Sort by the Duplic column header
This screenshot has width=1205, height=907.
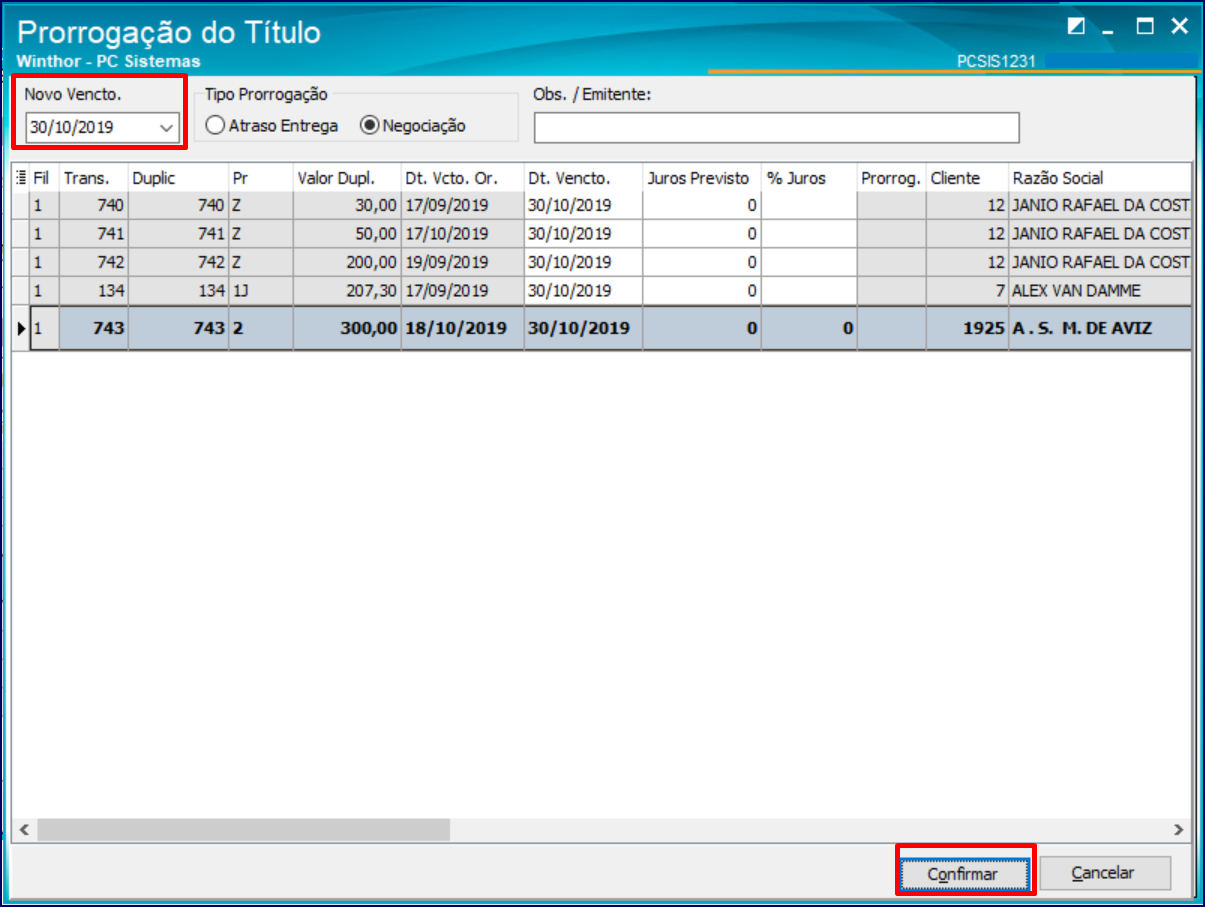click(178, 178)
